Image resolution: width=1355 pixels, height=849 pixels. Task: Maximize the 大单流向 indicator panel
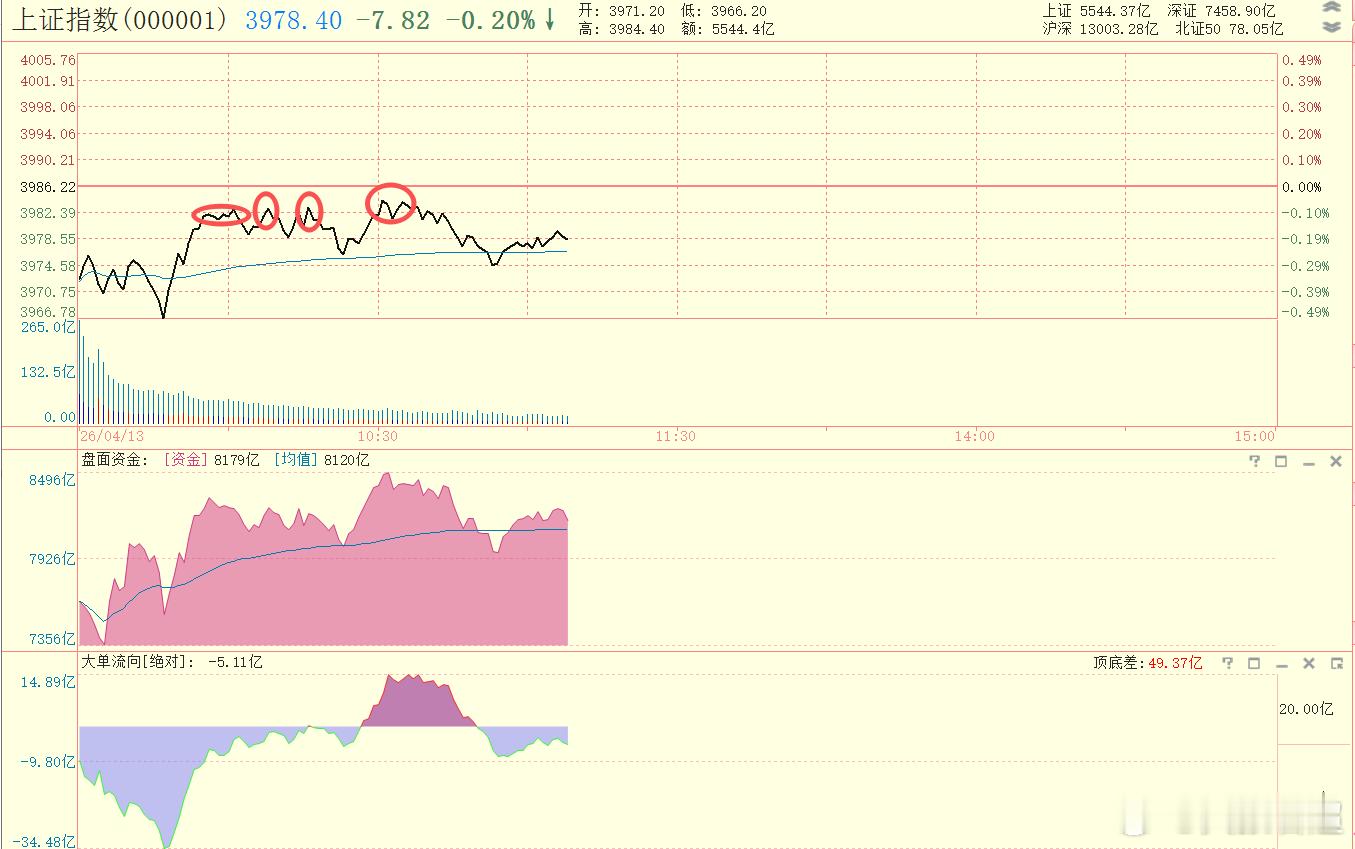click(1254, 663)
